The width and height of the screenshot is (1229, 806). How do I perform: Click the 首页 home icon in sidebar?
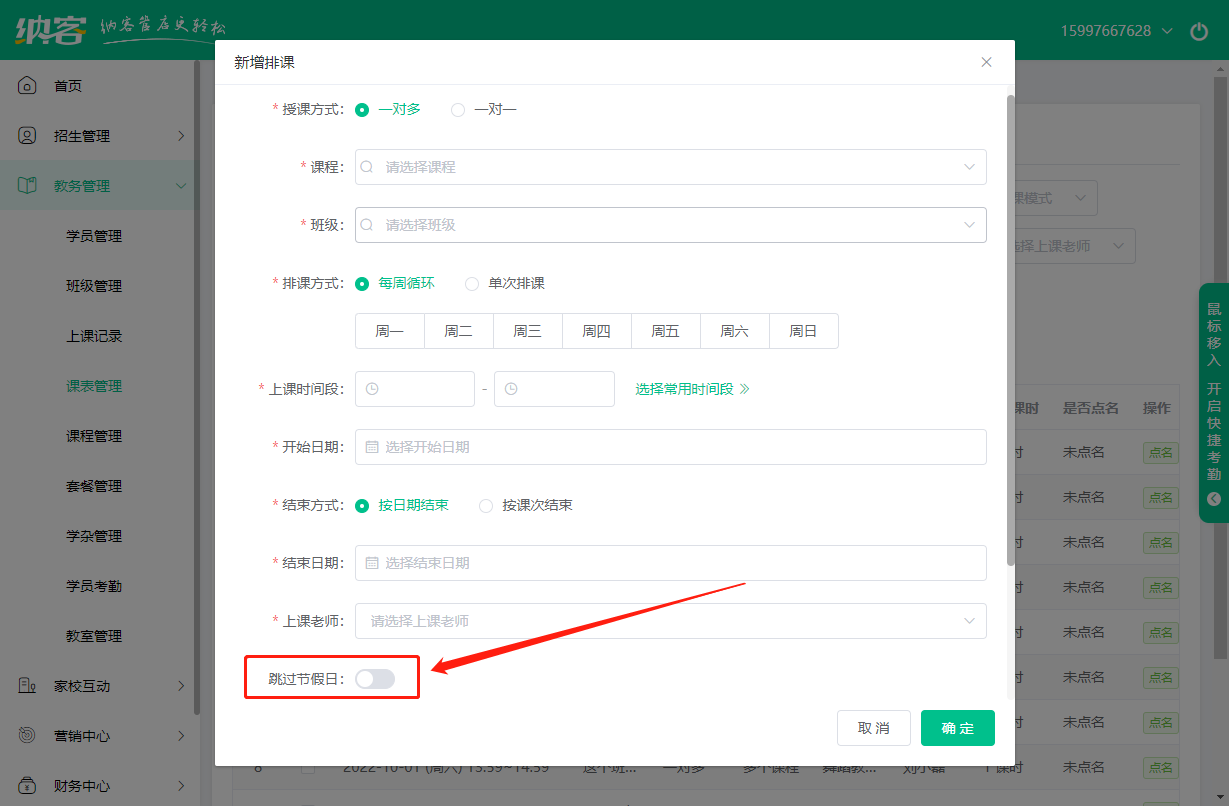[x=28, y=86]
